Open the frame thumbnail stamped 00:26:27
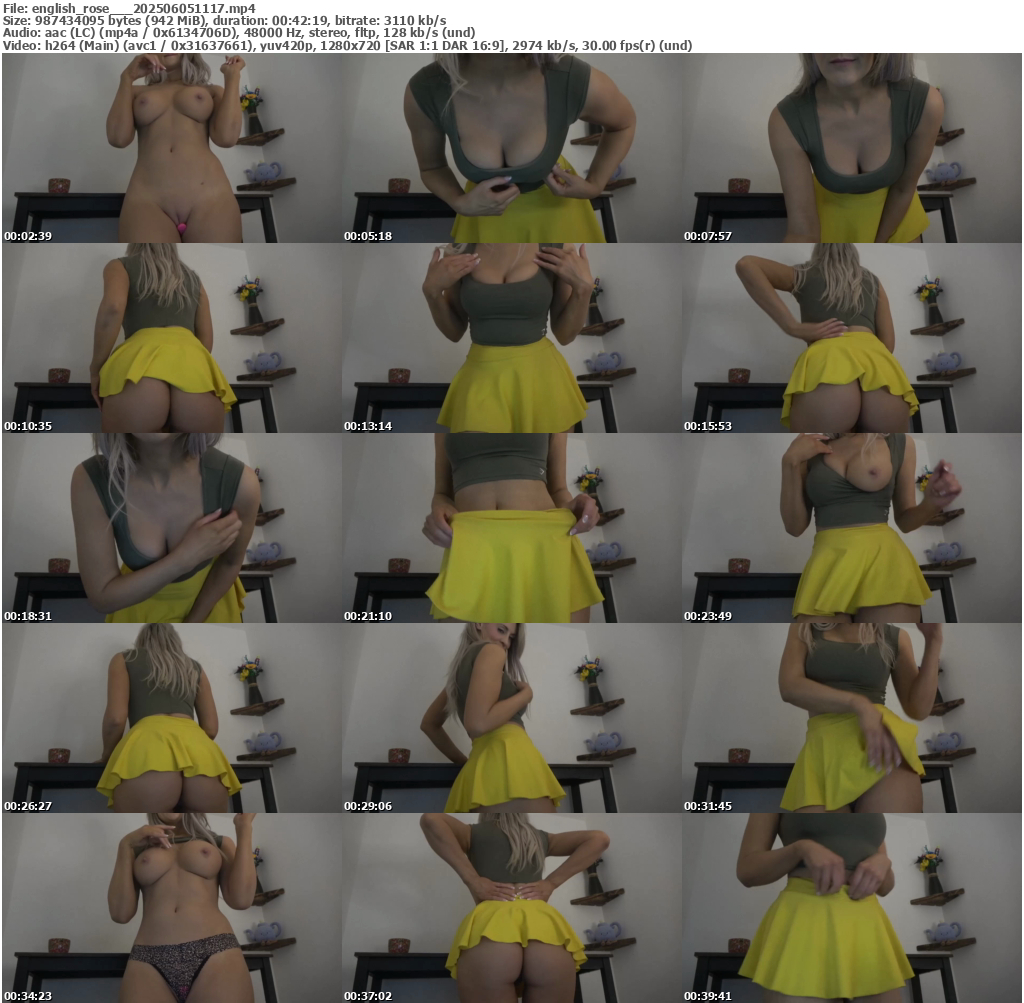Screen dimensions: 1024x1003 tap(172, 718)
